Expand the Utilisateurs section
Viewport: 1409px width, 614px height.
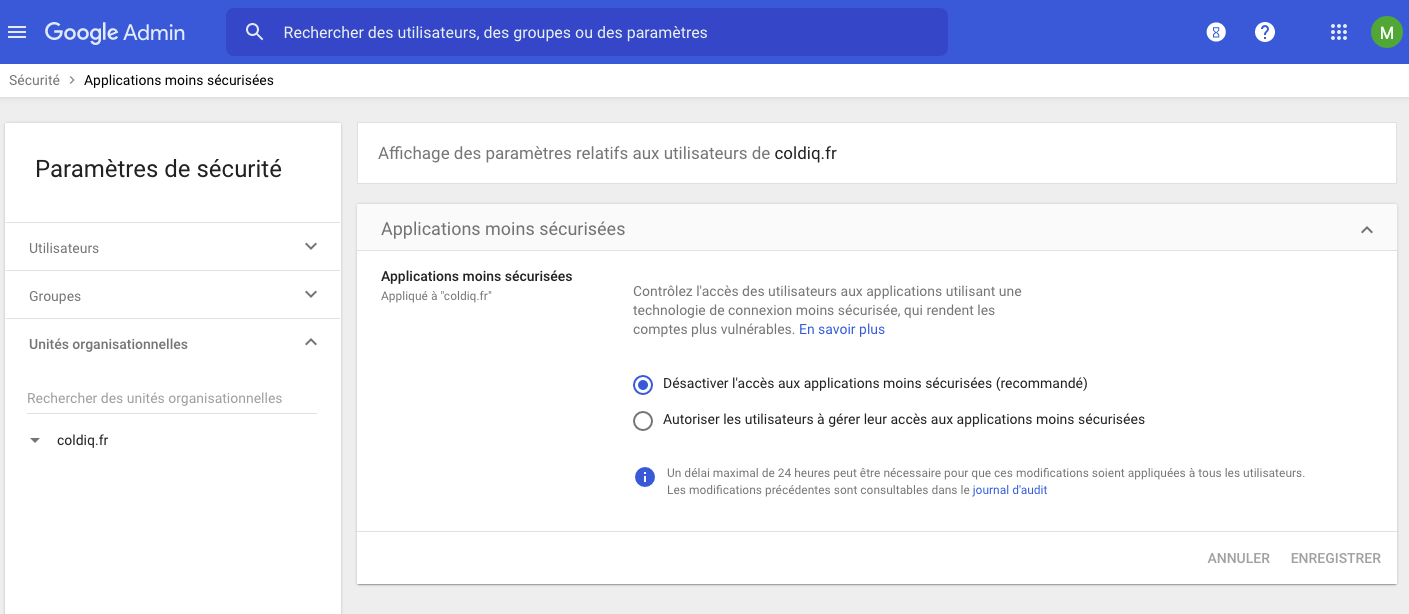(311, 247)
